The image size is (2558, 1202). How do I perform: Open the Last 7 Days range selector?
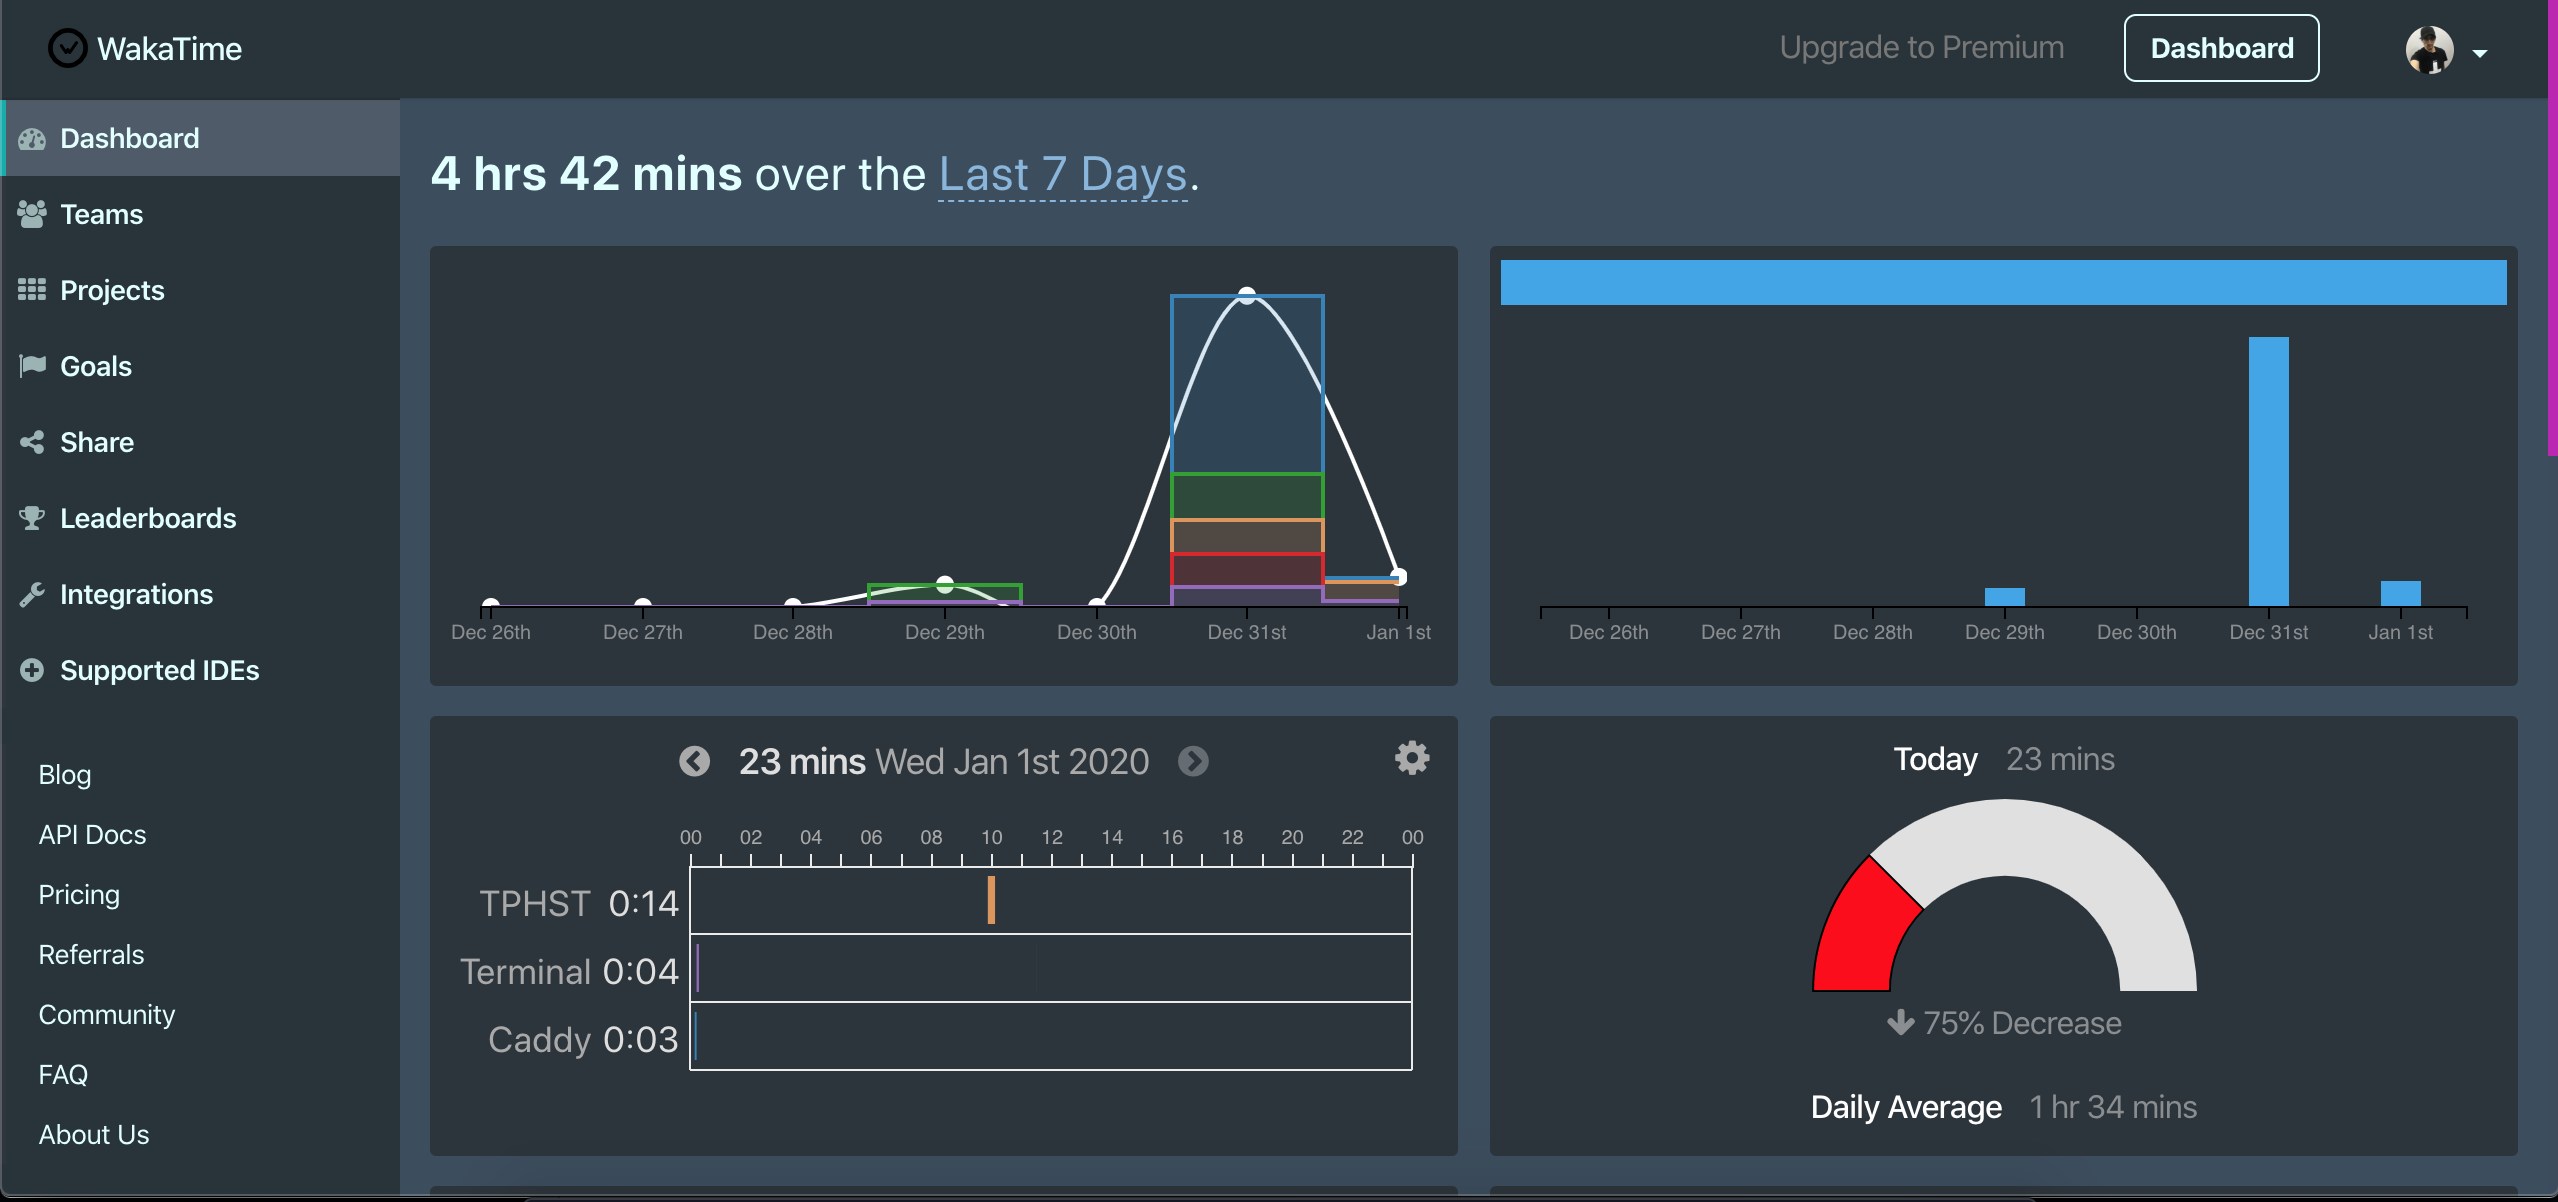(1063, 175)
